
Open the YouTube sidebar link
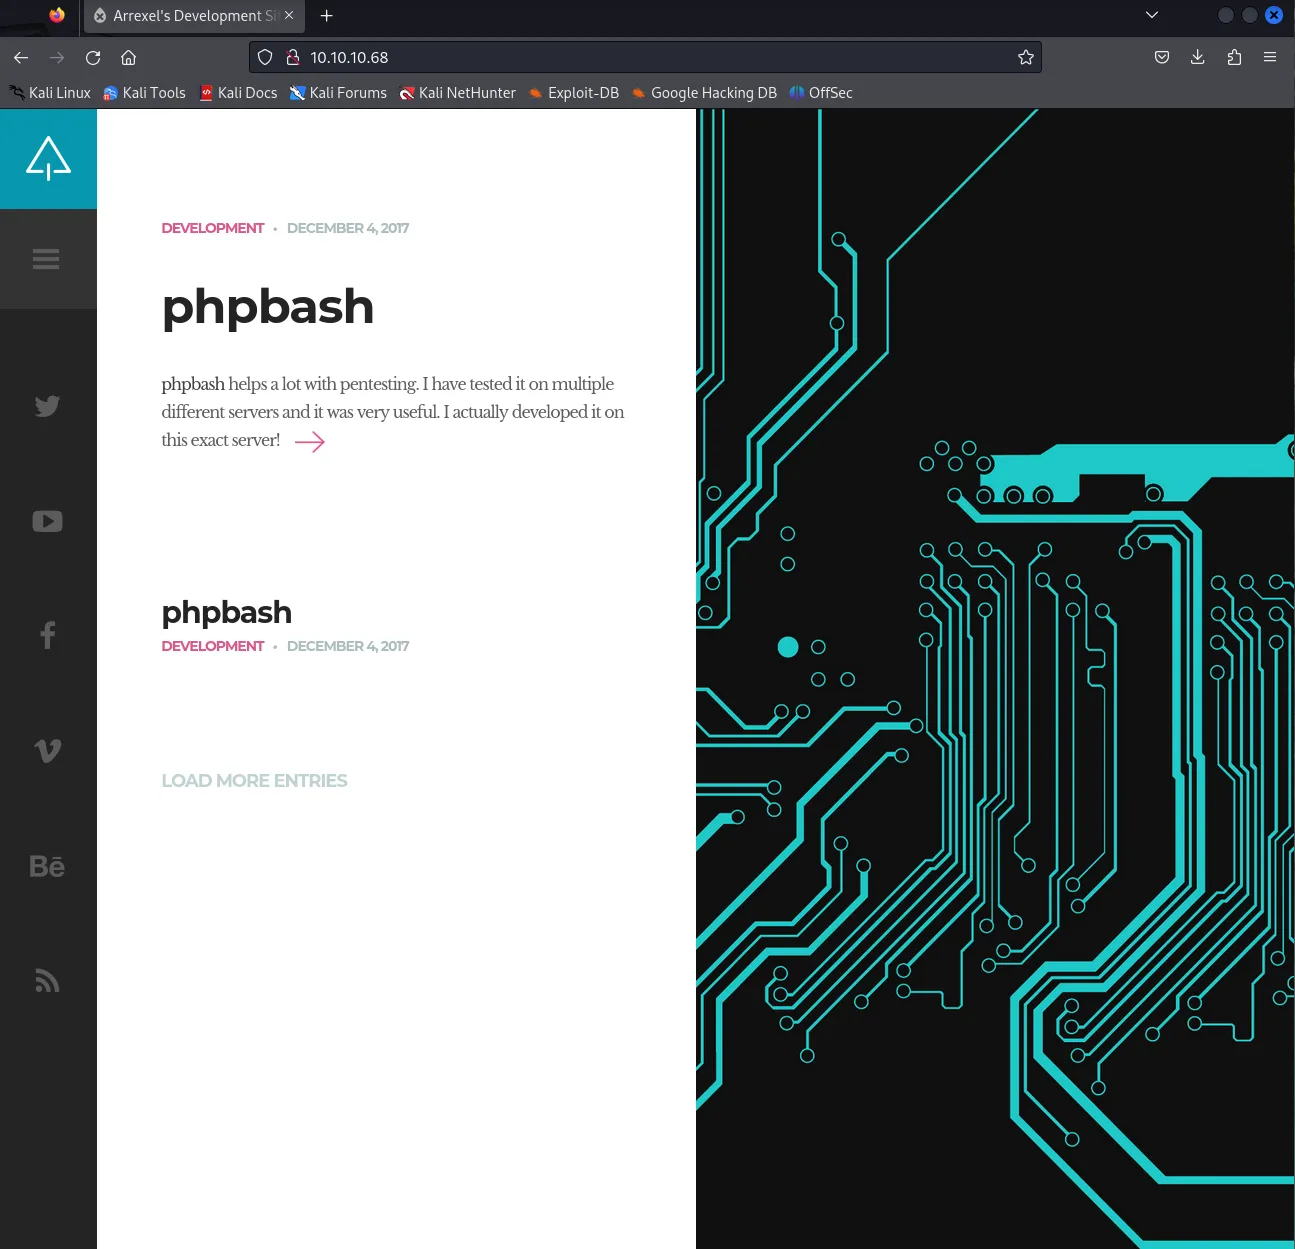point(47,521)
